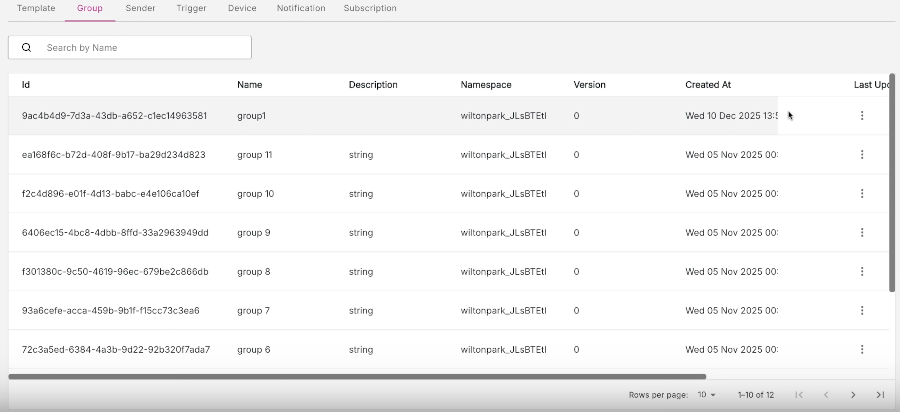The width and height of the screenshot is (900, 412).
Task: Click the search magnifier icon
Action: 26,48
